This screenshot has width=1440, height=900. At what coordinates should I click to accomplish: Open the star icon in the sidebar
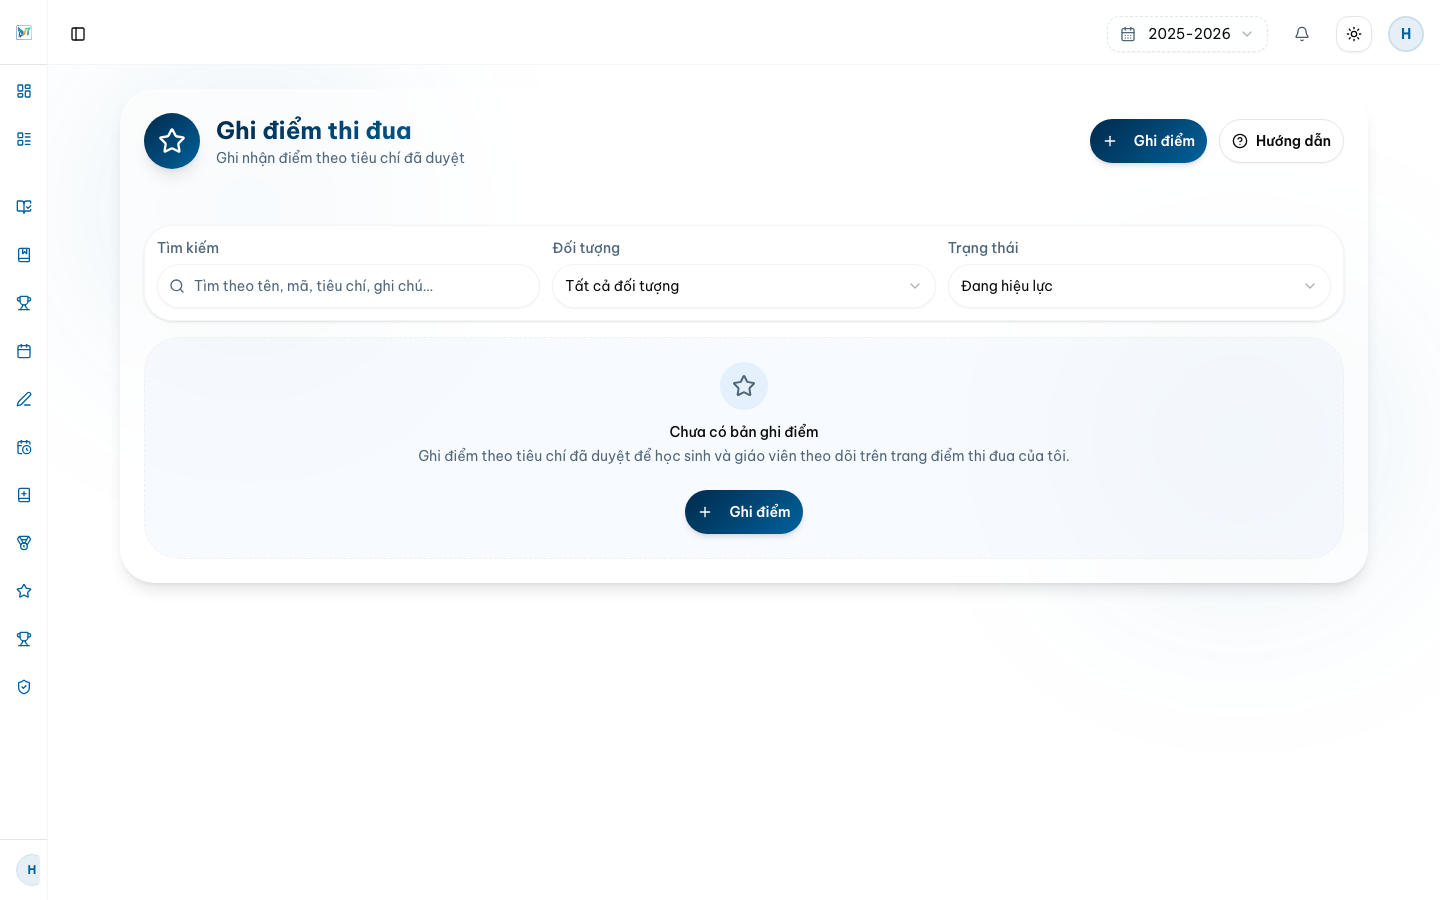24,591
